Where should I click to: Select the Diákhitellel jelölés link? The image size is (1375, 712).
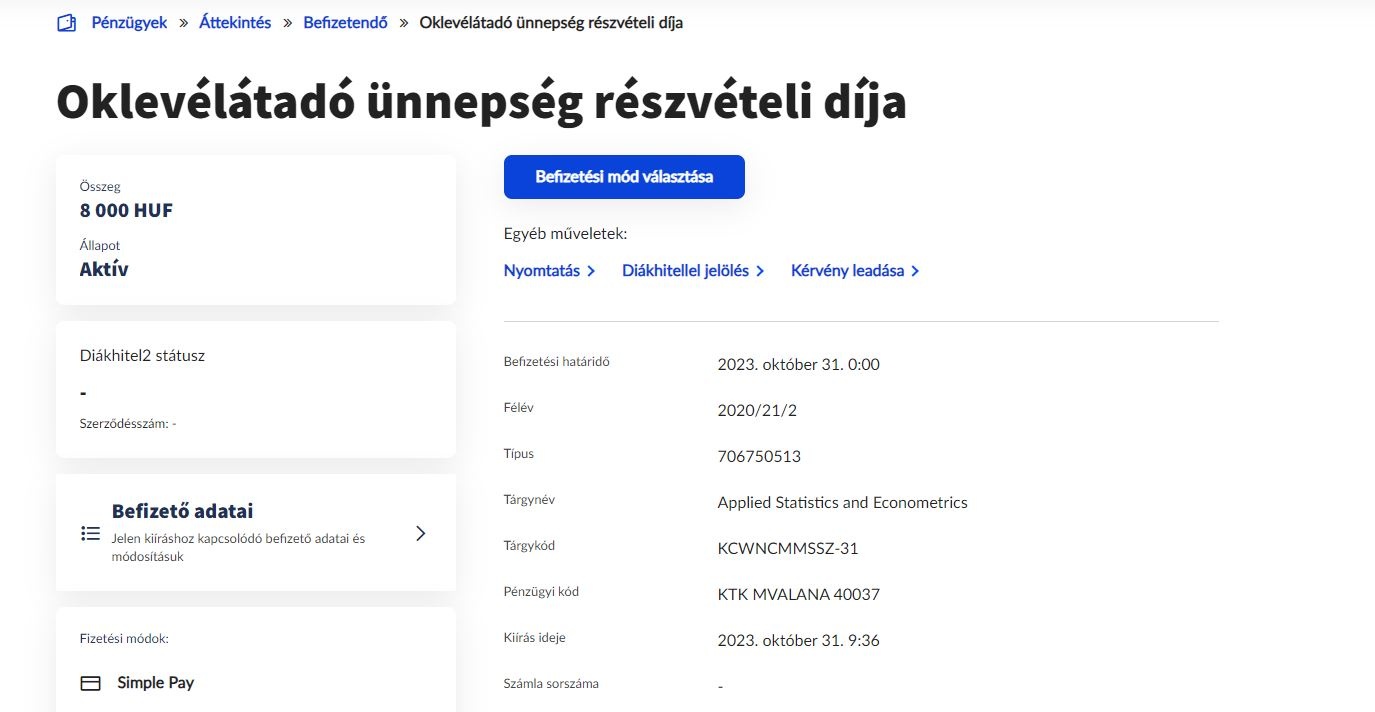click(x=685, y=271)
